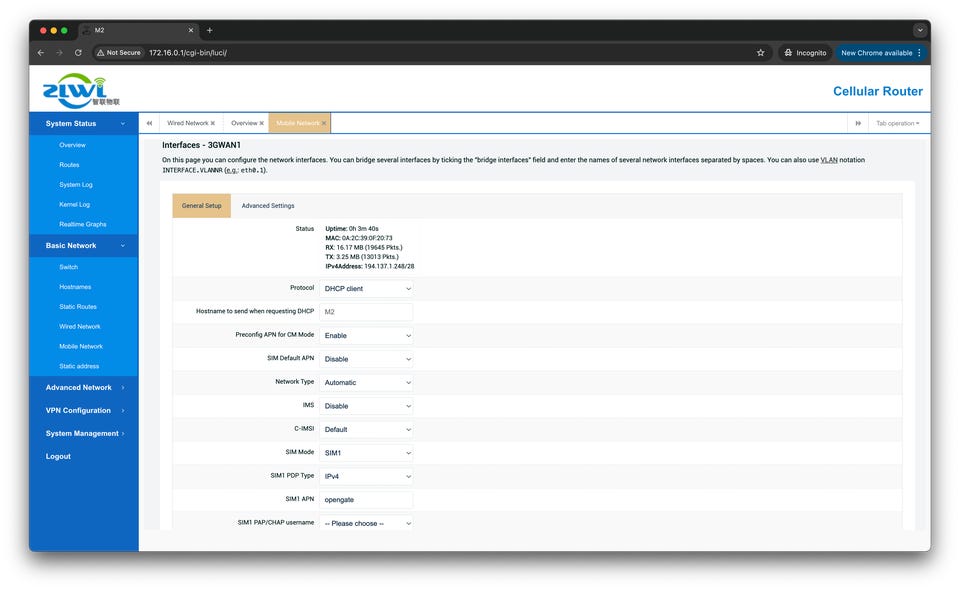
Task: Close the Wired Network page tab
Action: click(x=213, y=124)
